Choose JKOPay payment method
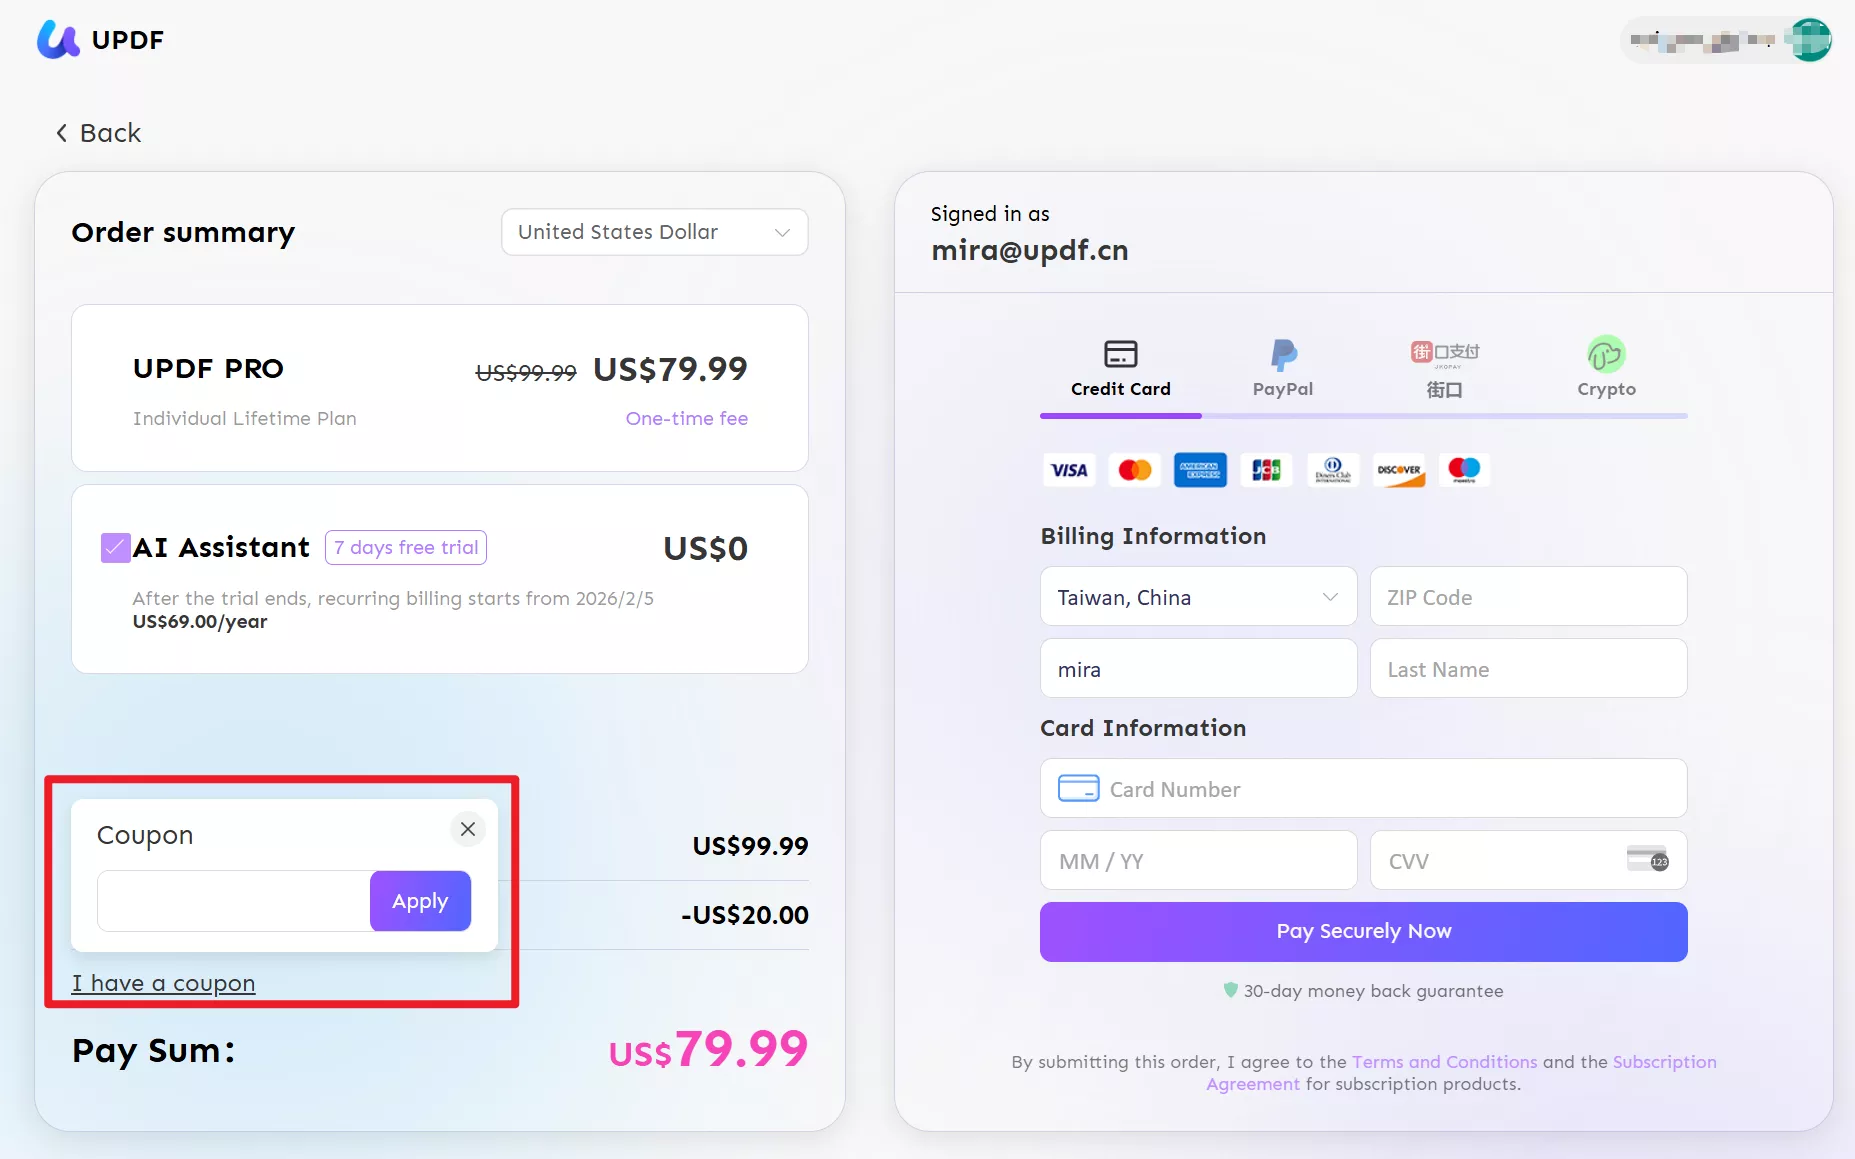 (x=1444, y=367)
